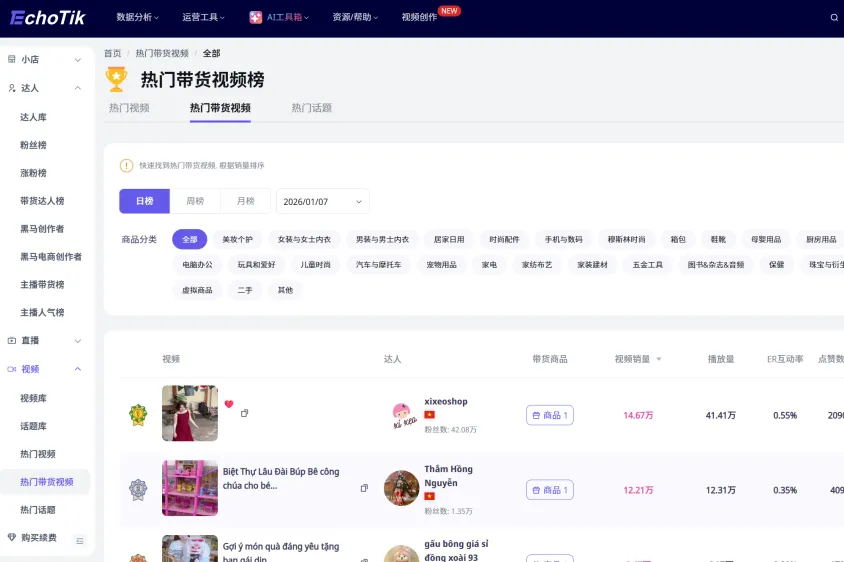Collapse the 达人 sidebar section chevron
This screenshot has width=844, height=562.
click(78, 88)
